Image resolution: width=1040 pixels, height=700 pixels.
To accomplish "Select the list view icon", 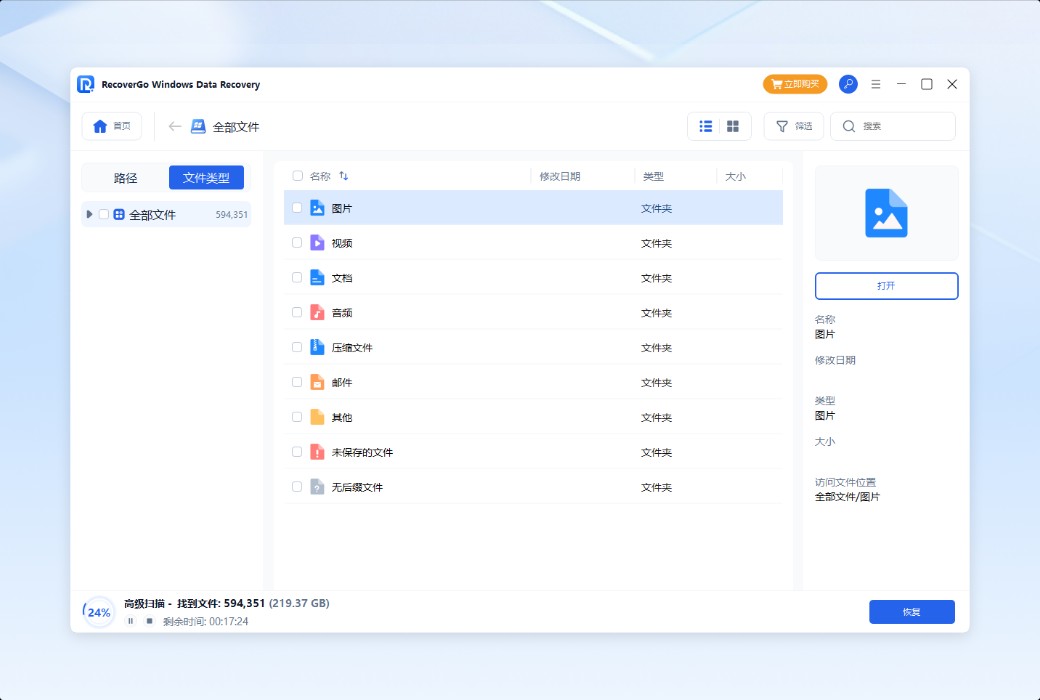I will 705,126.
